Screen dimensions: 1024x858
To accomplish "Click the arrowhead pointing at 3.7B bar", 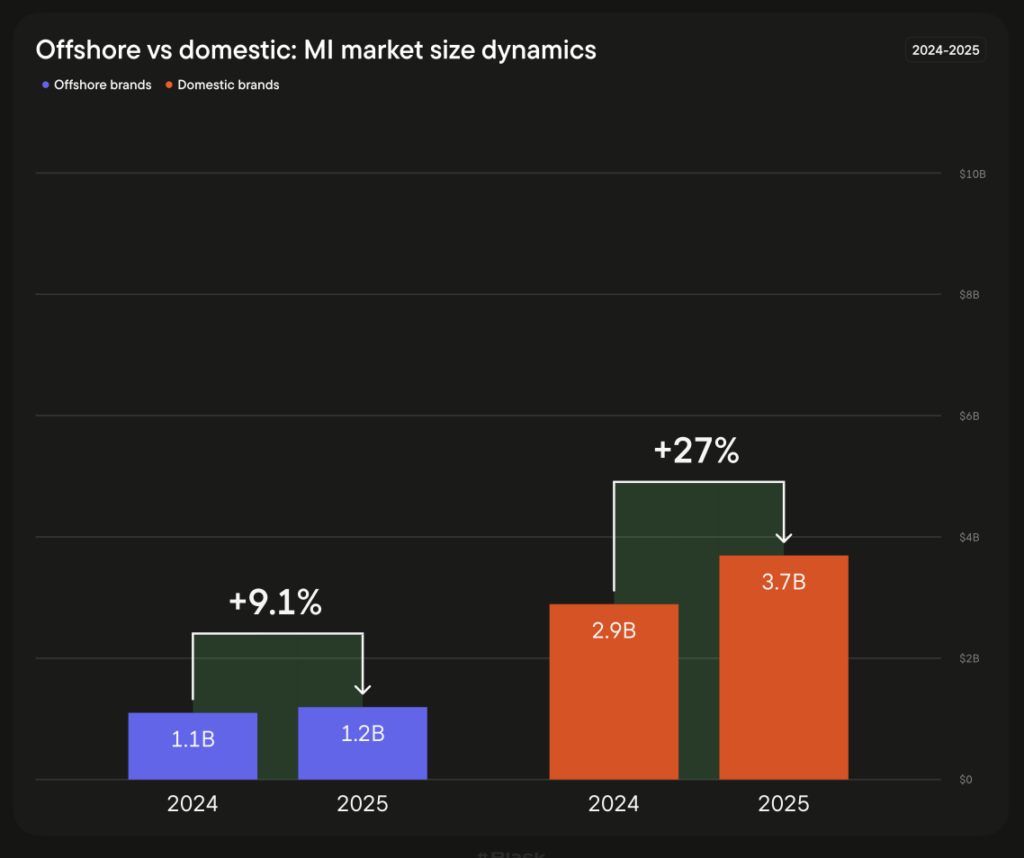I will coord(784,537).
